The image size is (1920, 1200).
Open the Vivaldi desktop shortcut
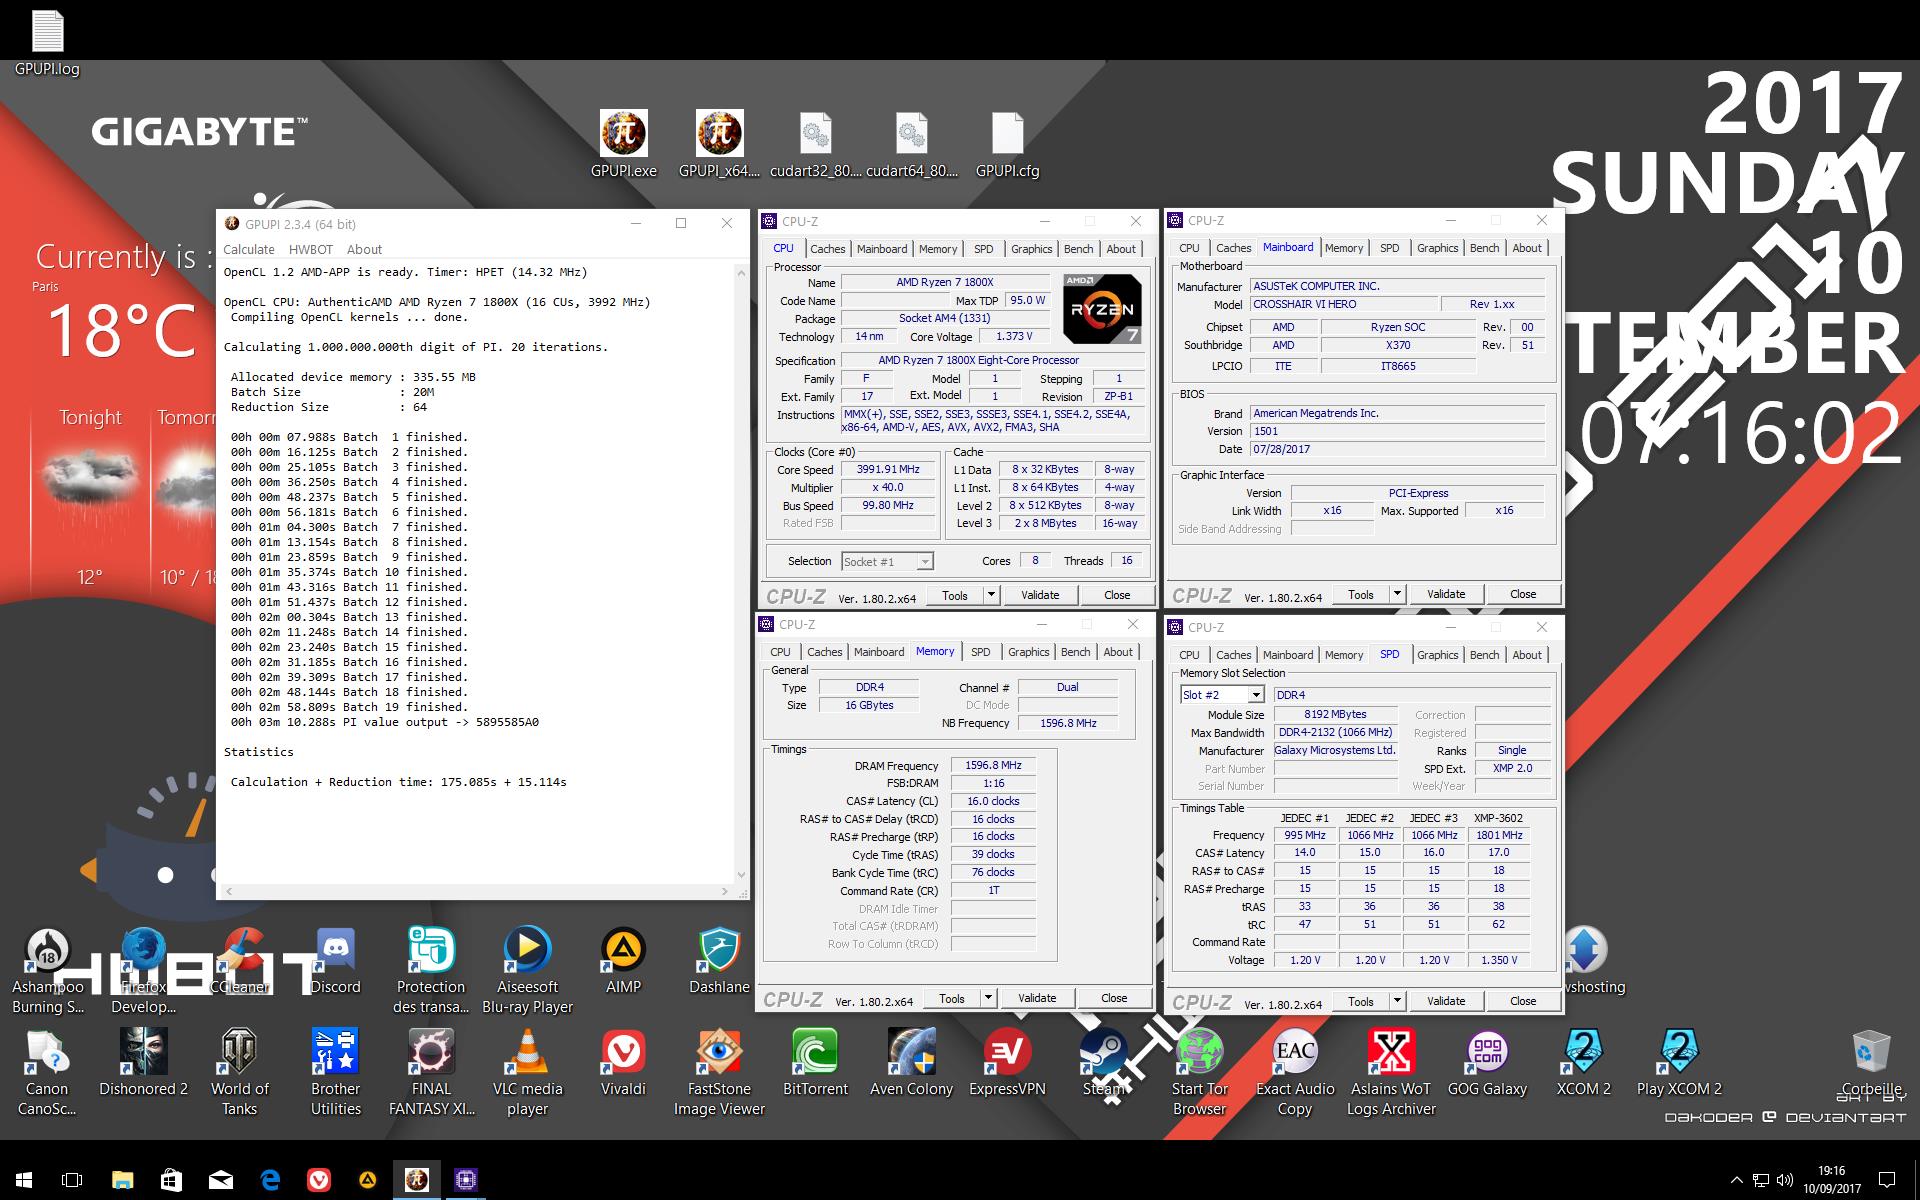coord(623,1062)
